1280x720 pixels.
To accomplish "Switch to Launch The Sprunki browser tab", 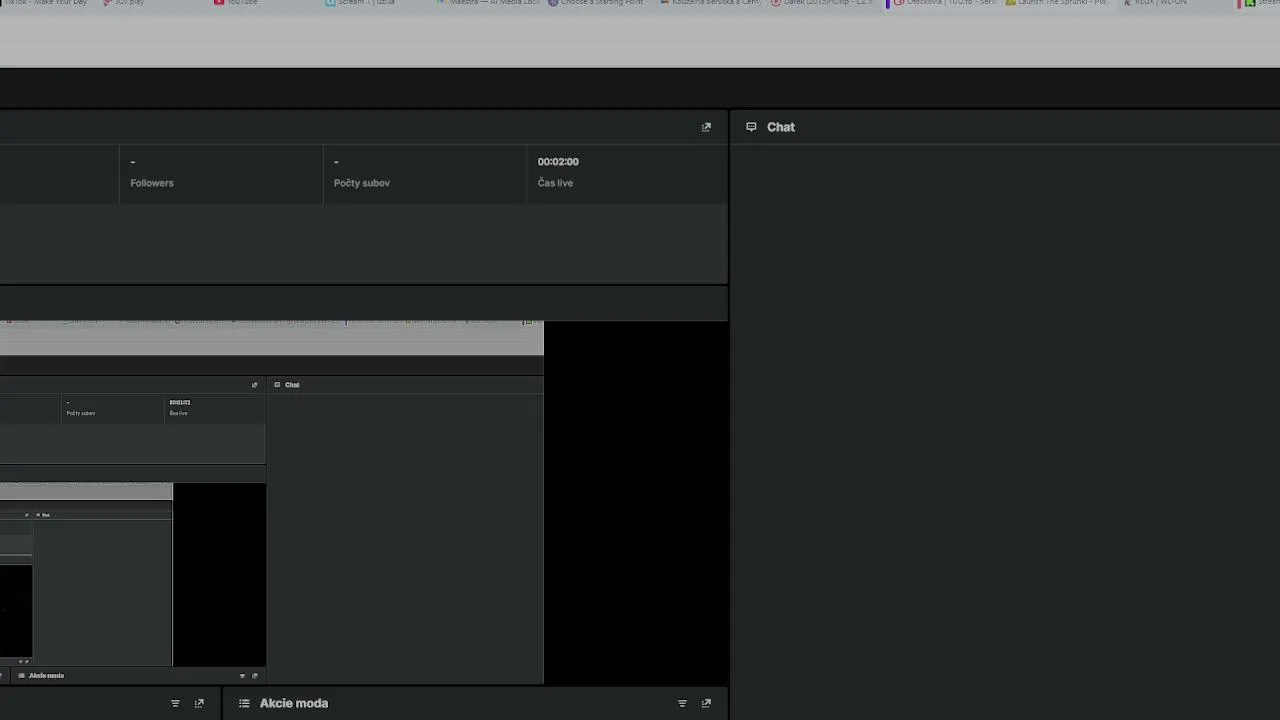I will [1056, 3].
